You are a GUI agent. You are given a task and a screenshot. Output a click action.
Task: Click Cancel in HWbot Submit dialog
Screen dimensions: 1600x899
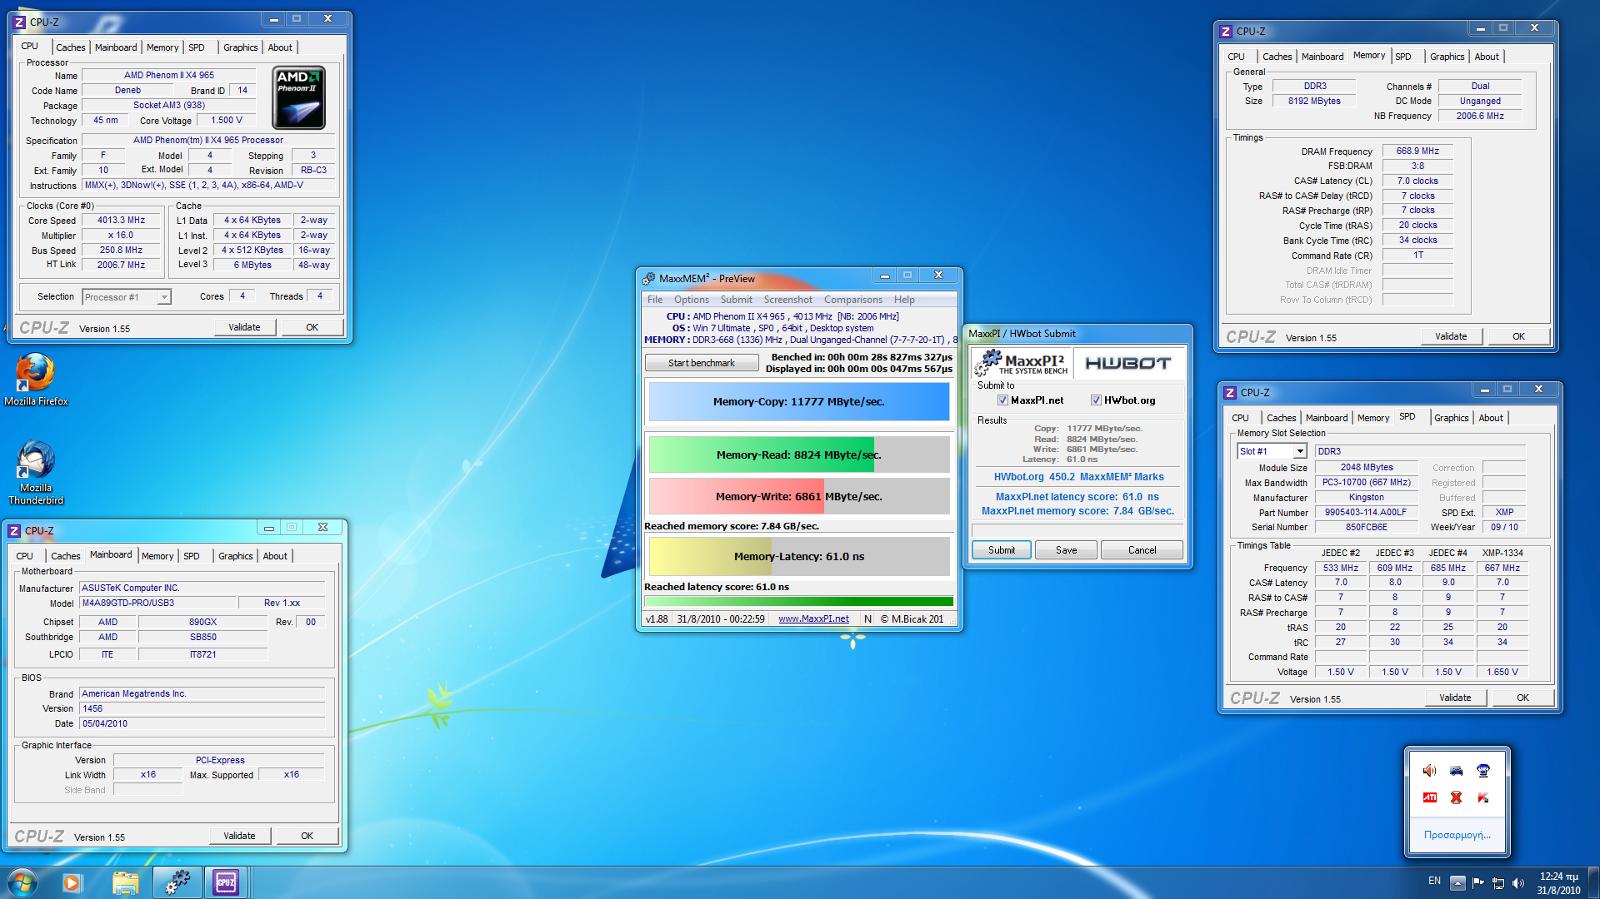[x=1142, y=550]
